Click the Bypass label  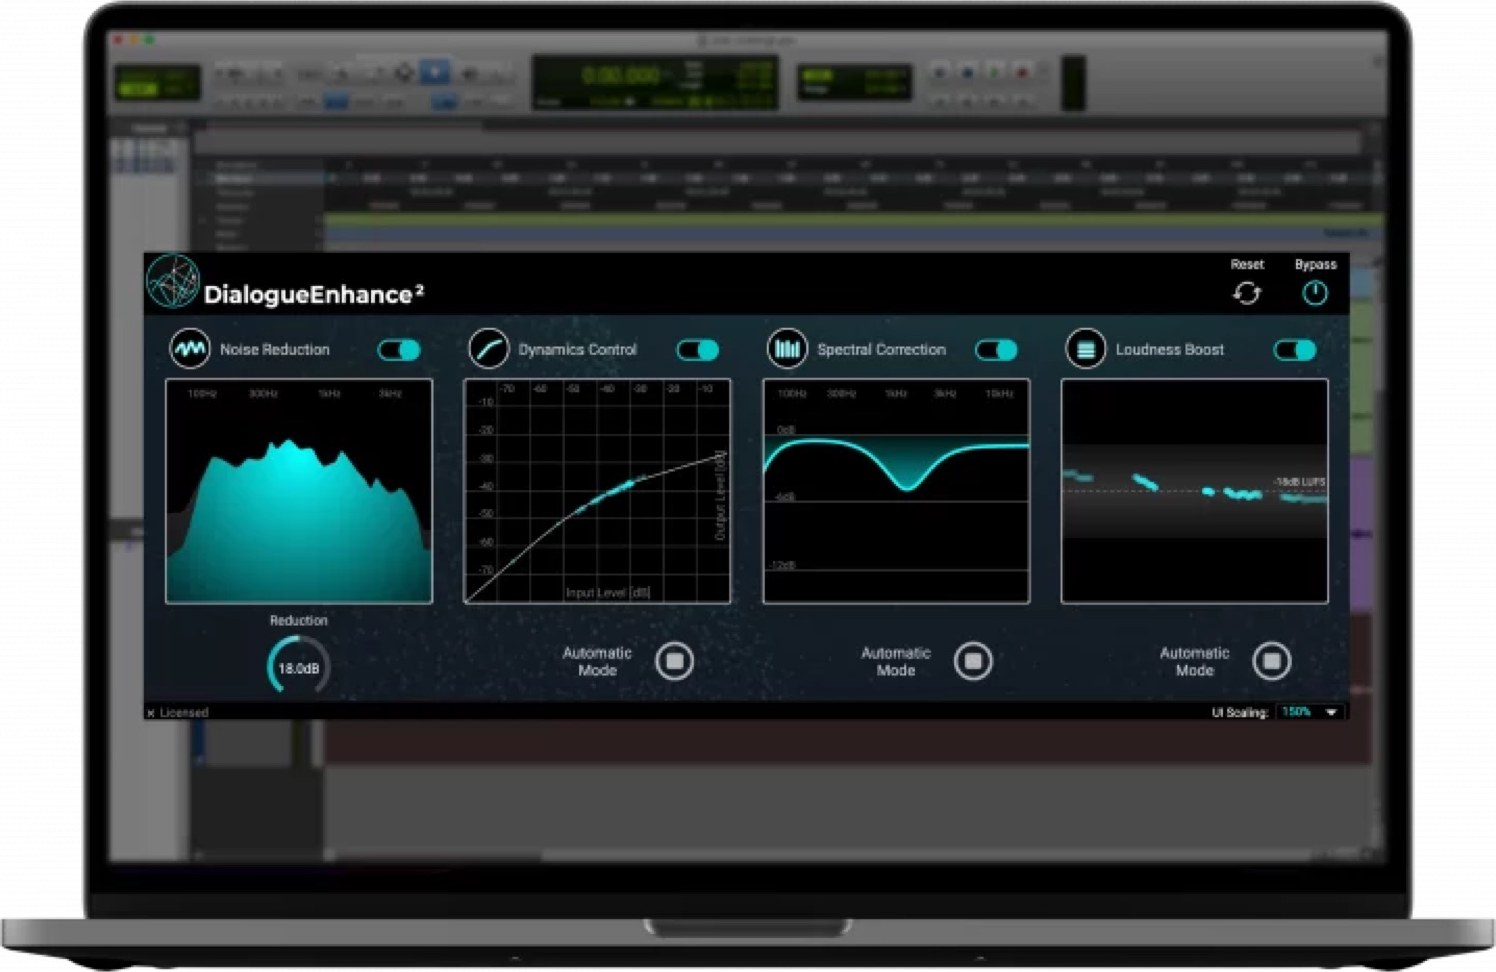(x=1315, y=264)
